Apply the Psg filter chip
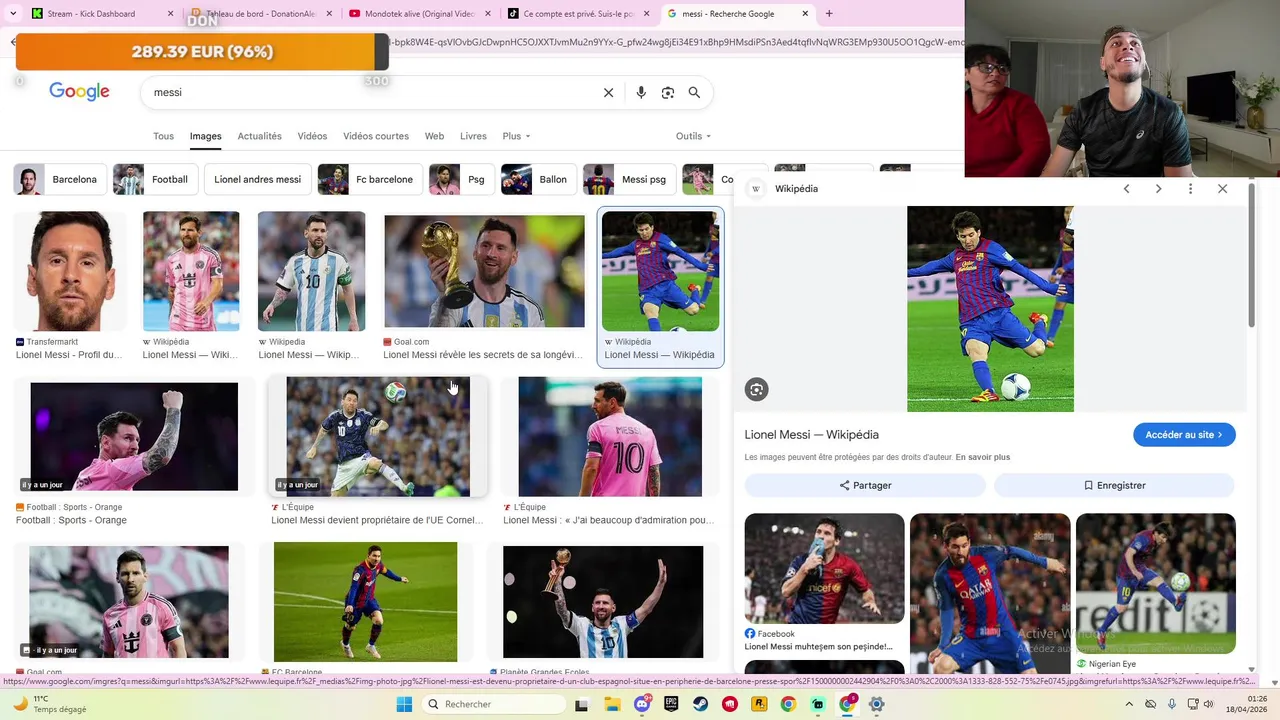This screenshot has height=720, width=1280. (x=461, y=179)
